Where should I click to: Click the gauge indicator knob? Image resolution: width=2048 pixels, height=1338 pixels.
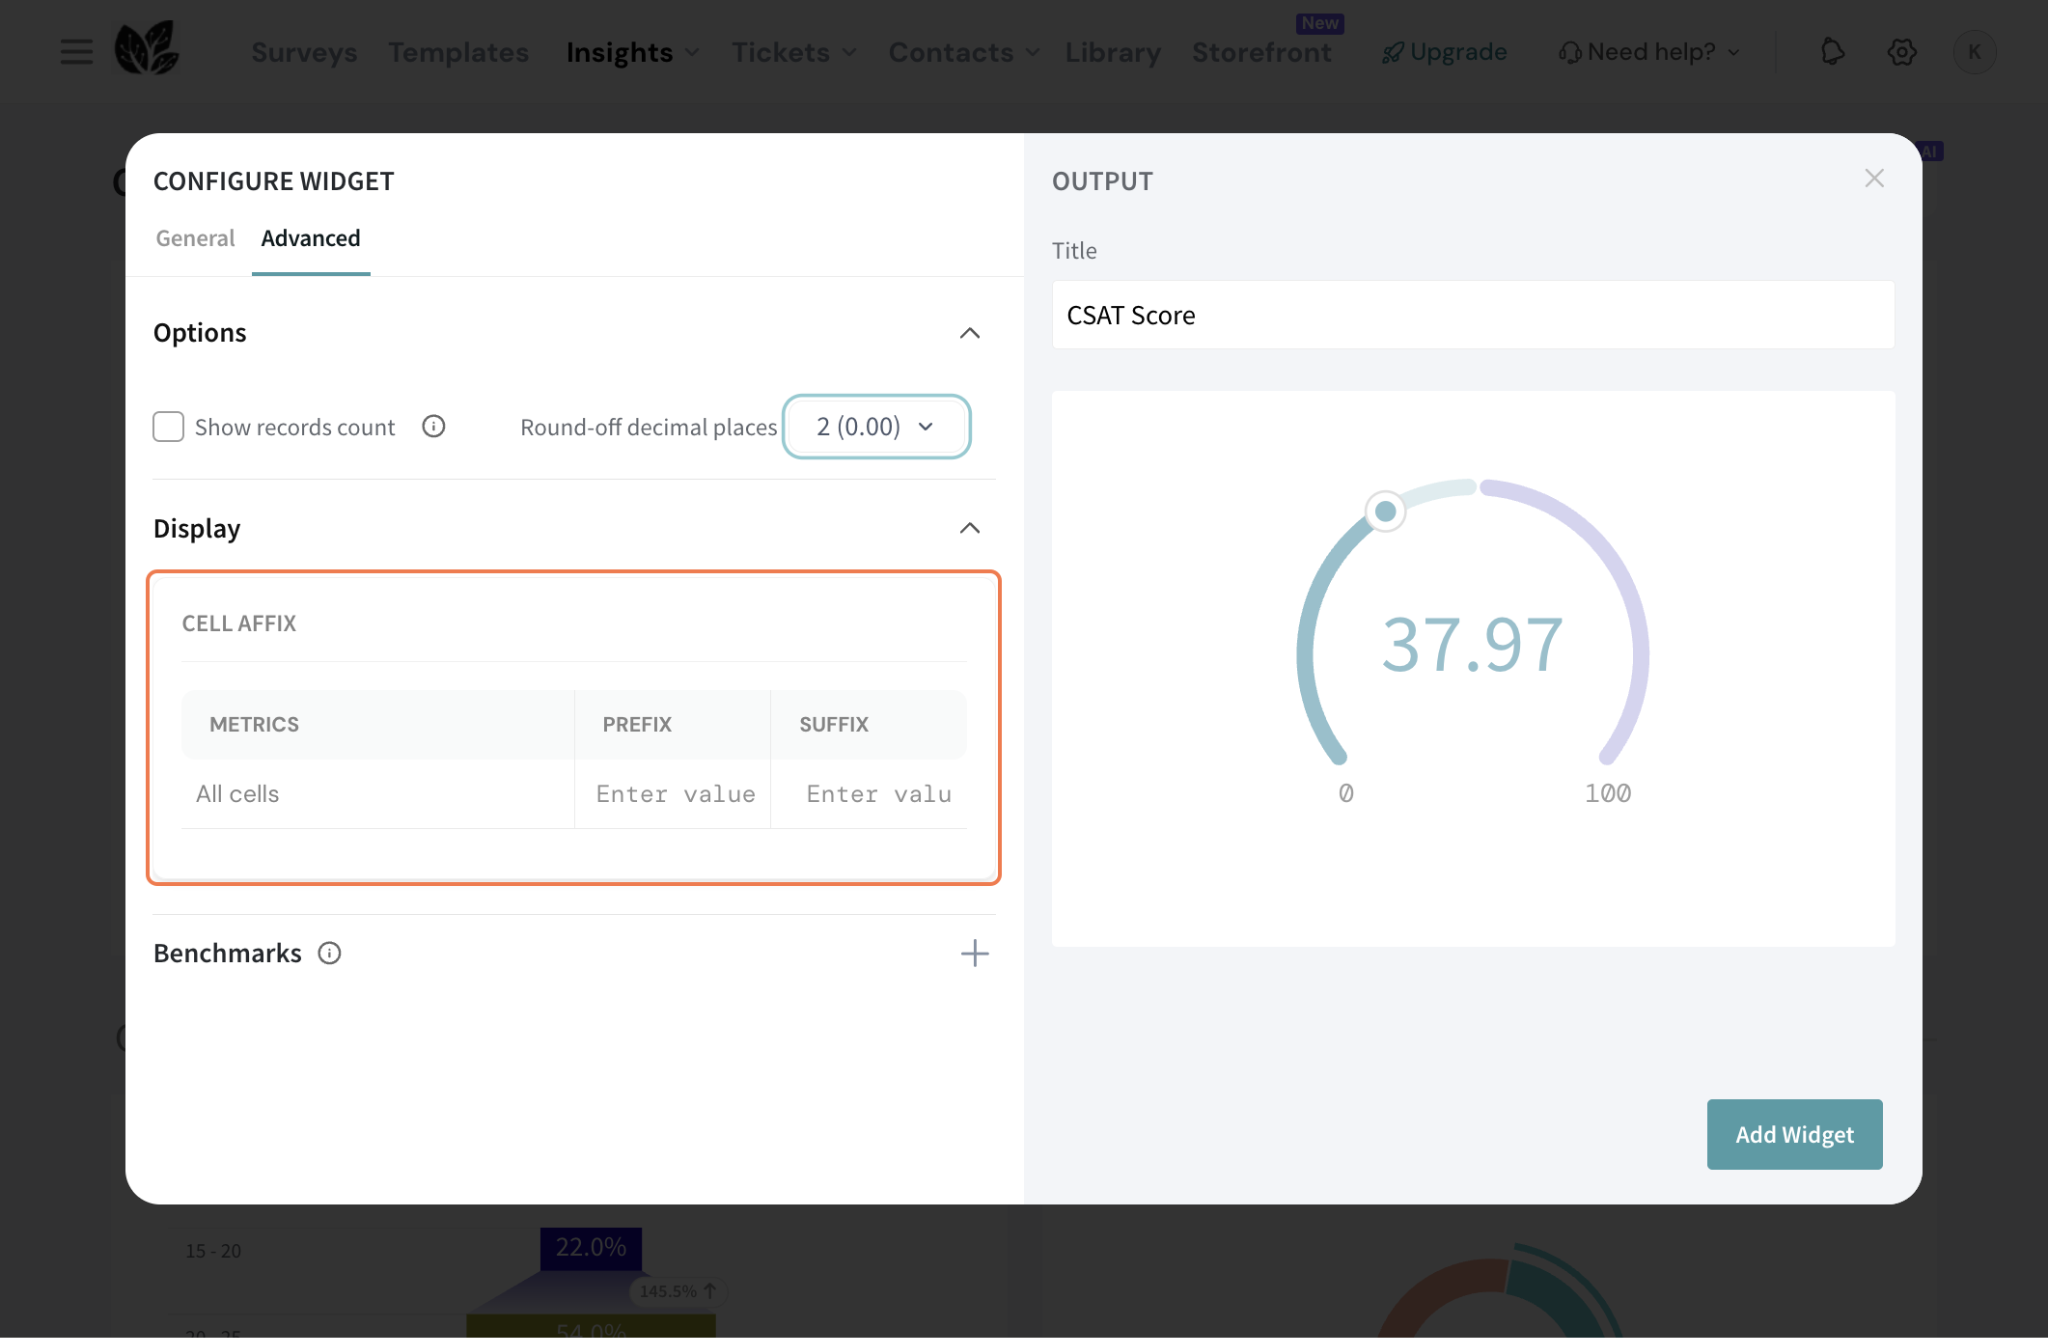[x=1385, y=512]
